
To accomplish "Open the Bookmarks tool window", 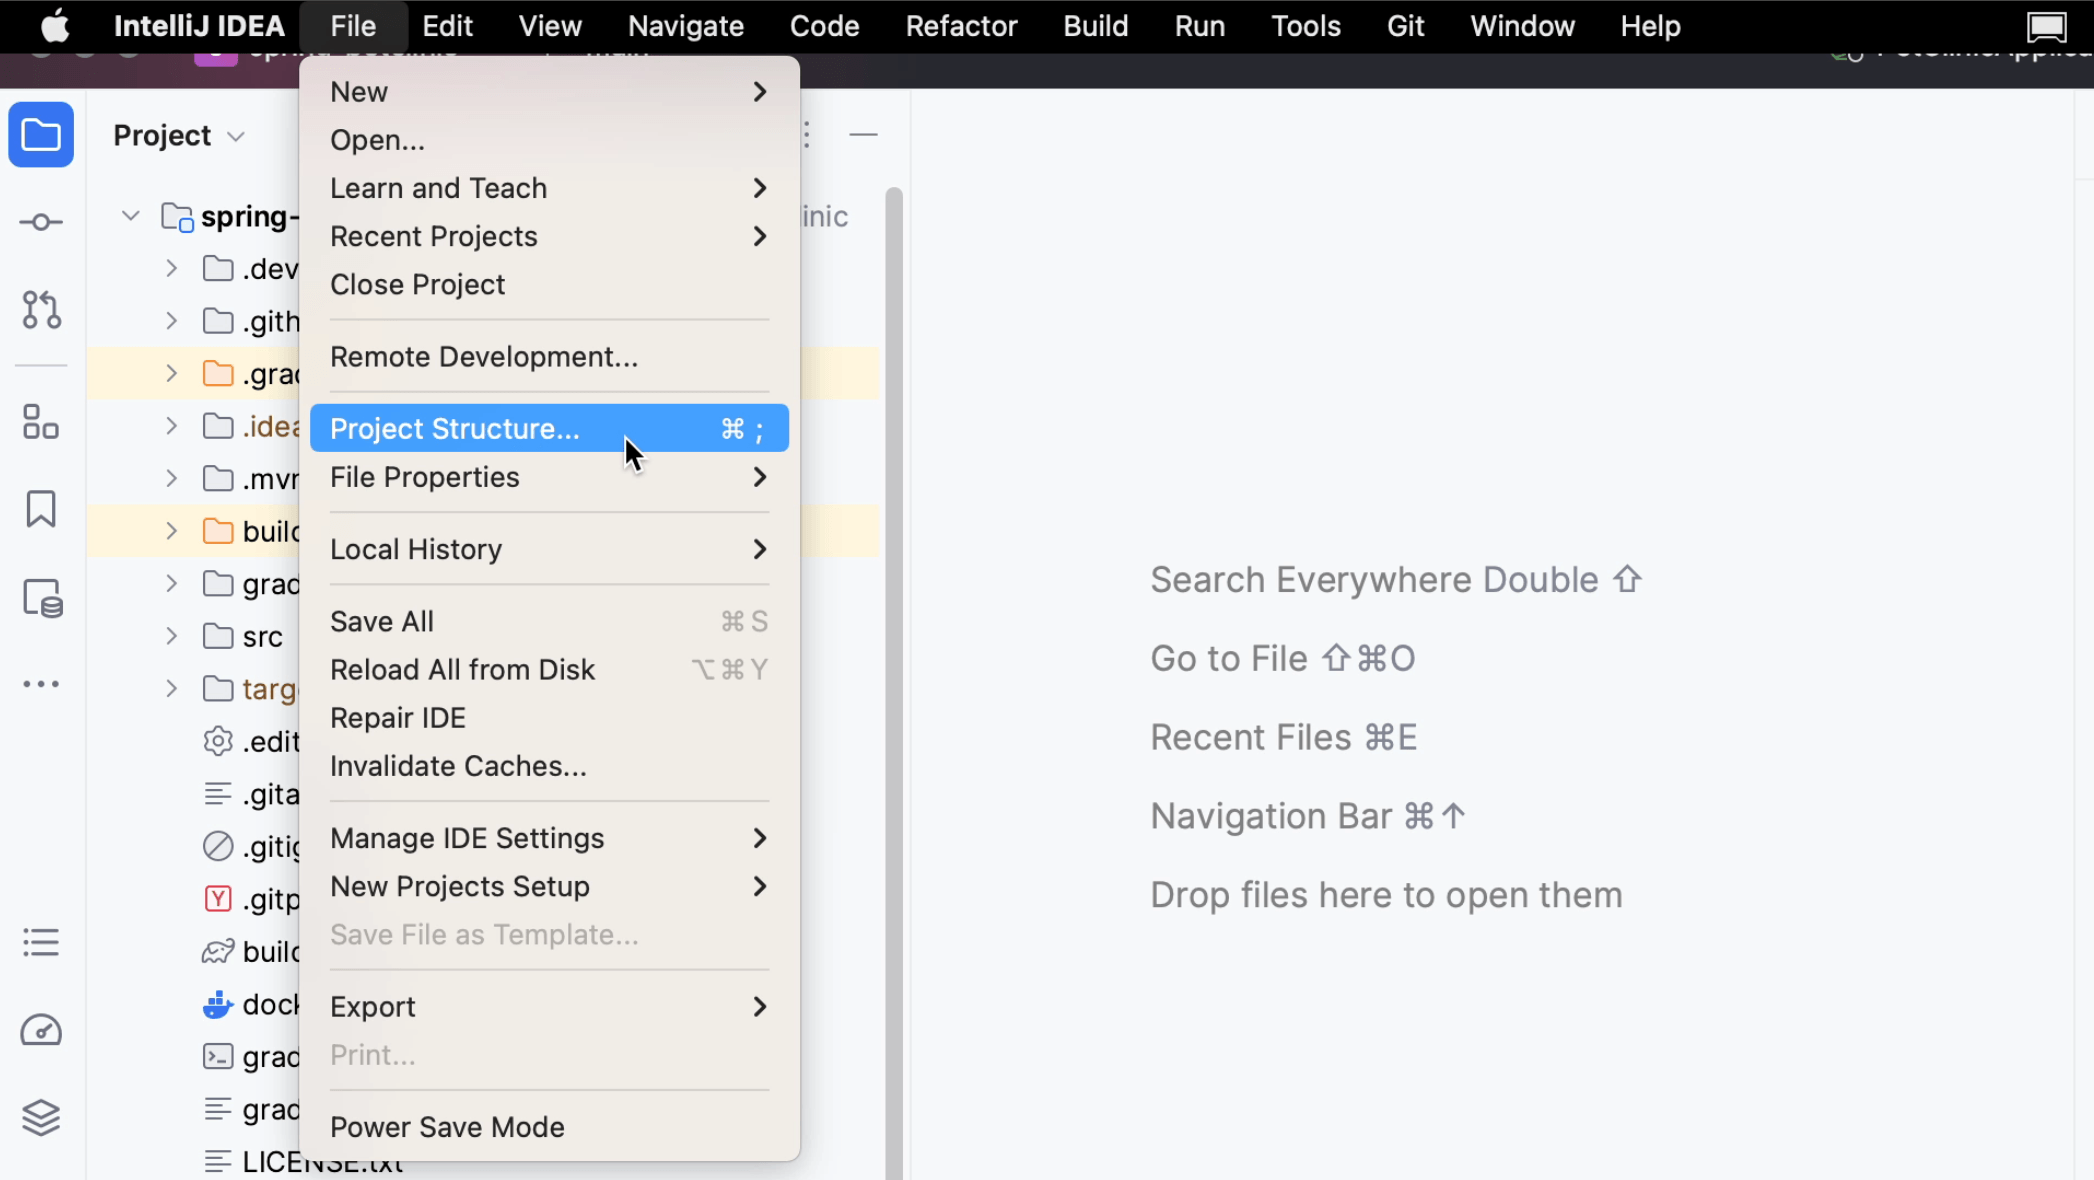I will (x=41, y=509).
